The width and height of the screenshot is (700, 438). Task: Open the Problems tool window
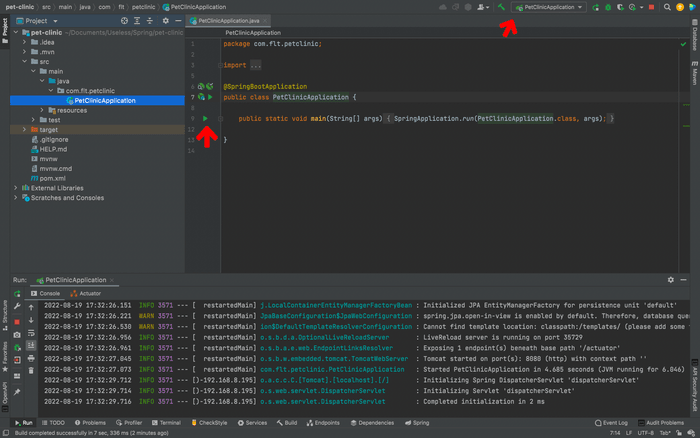click(90, 423)
